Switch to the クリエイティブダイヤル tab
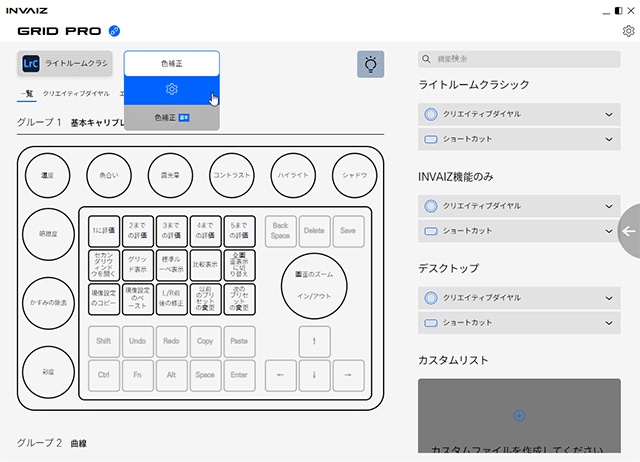The image size is (640, 462). click(x=76, y=93)
